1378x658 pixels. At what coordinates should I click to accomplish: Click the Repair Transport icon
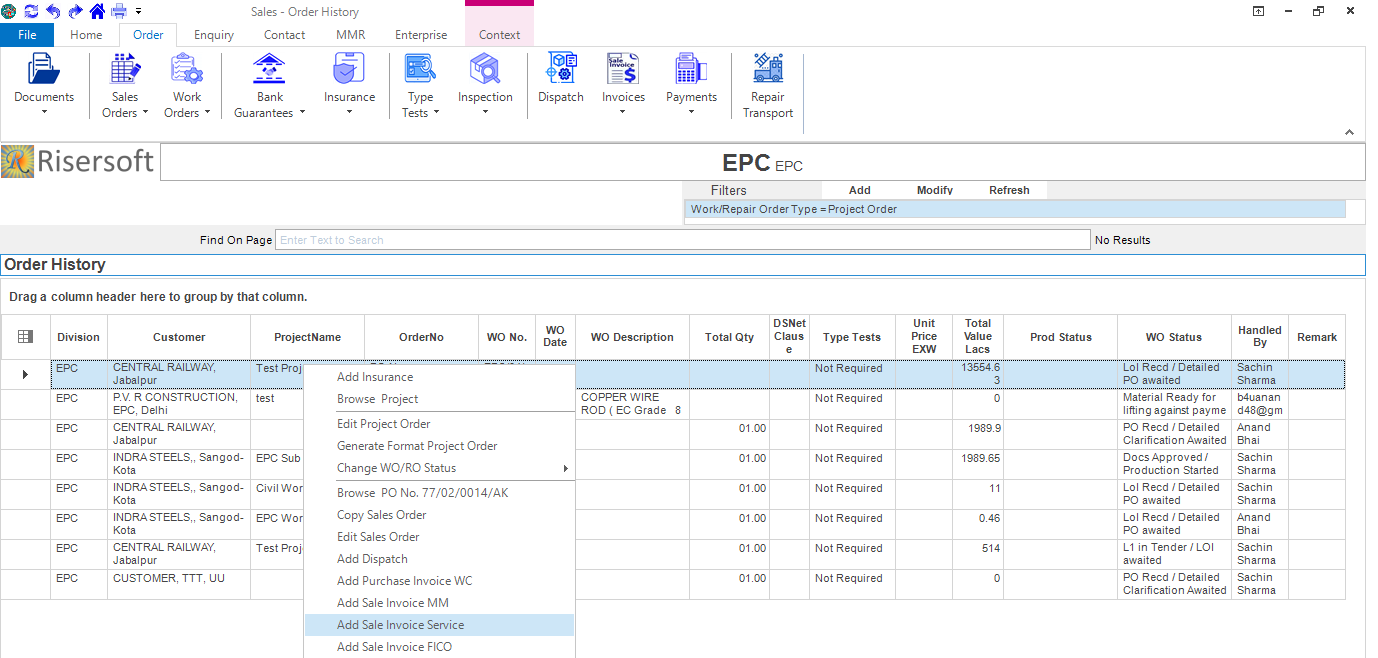(x=768, y=70)
